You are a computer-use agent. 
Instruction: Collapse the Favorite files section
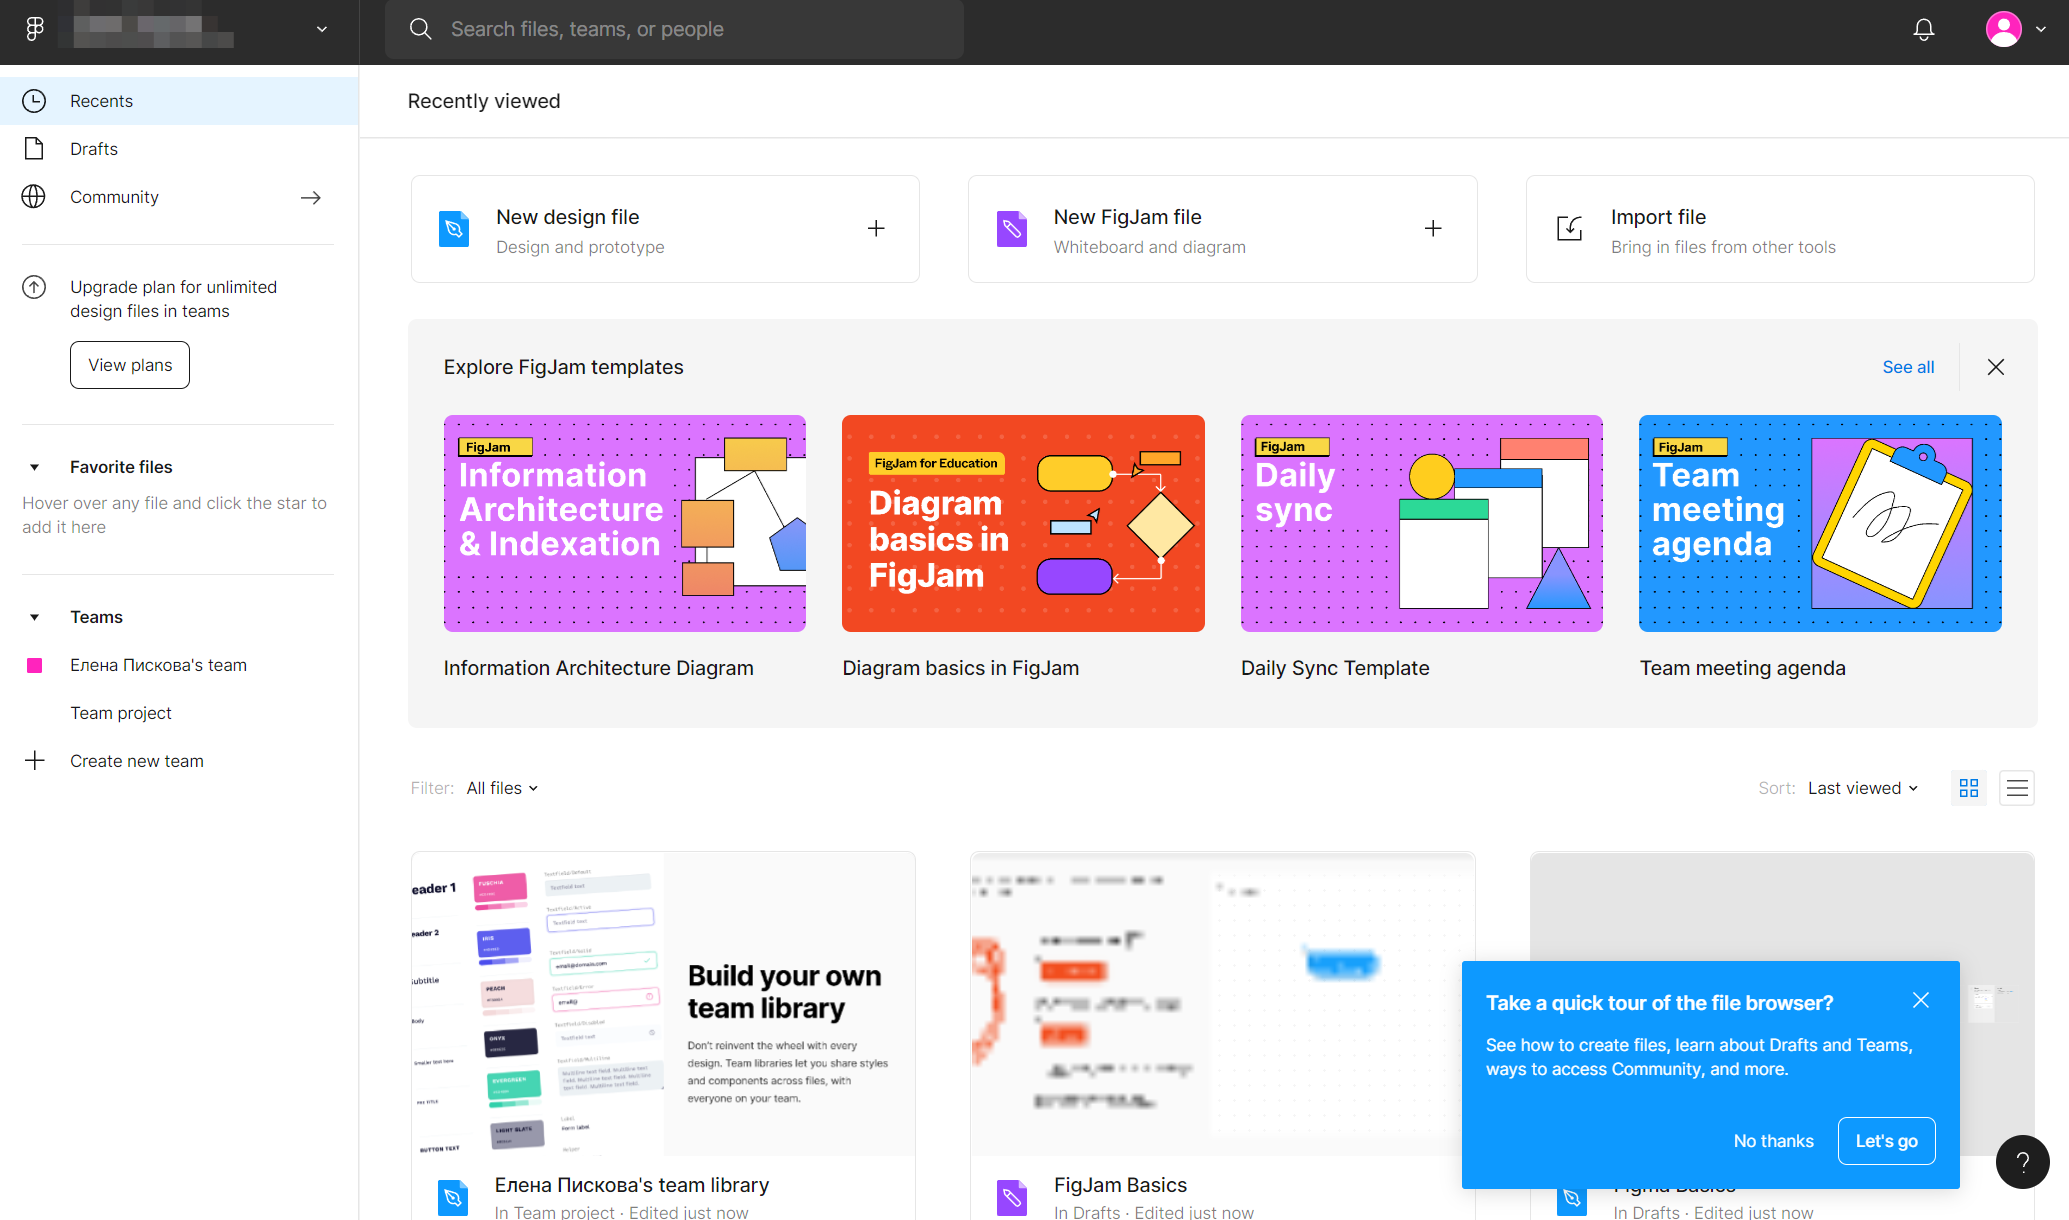(x=35, y=467)
